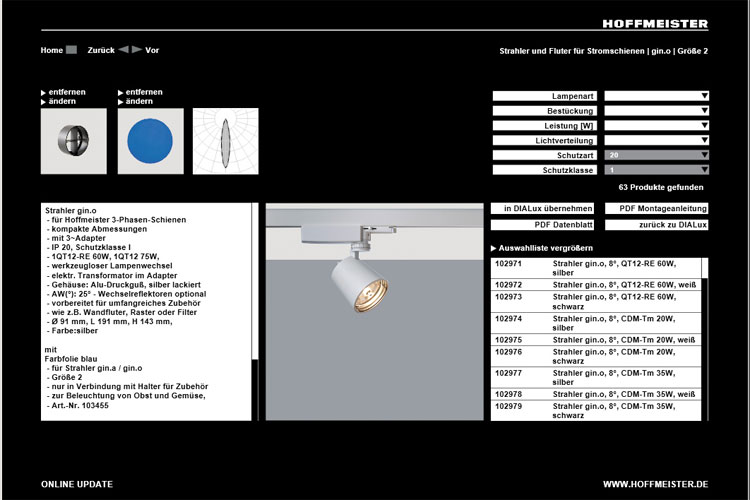This screenshot has width=750, height=500.
Task: Select the filter holder accessory thumbnail
Action: pyautogui.click(x=74, y=141)
